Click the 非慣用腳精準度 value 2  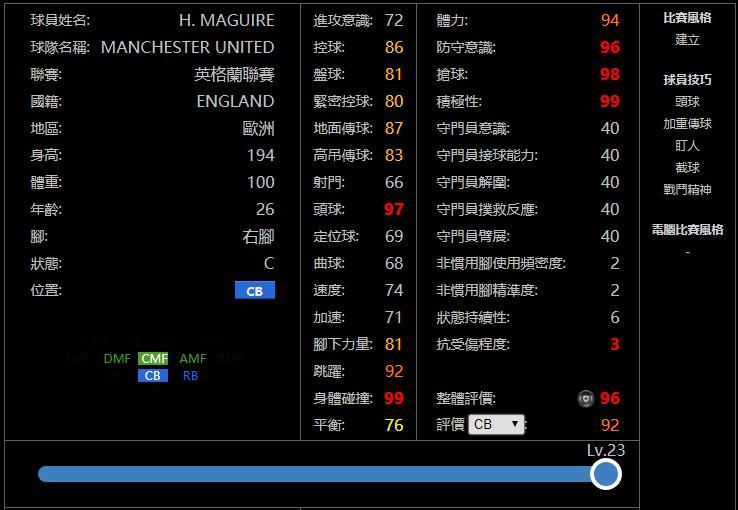615,290
